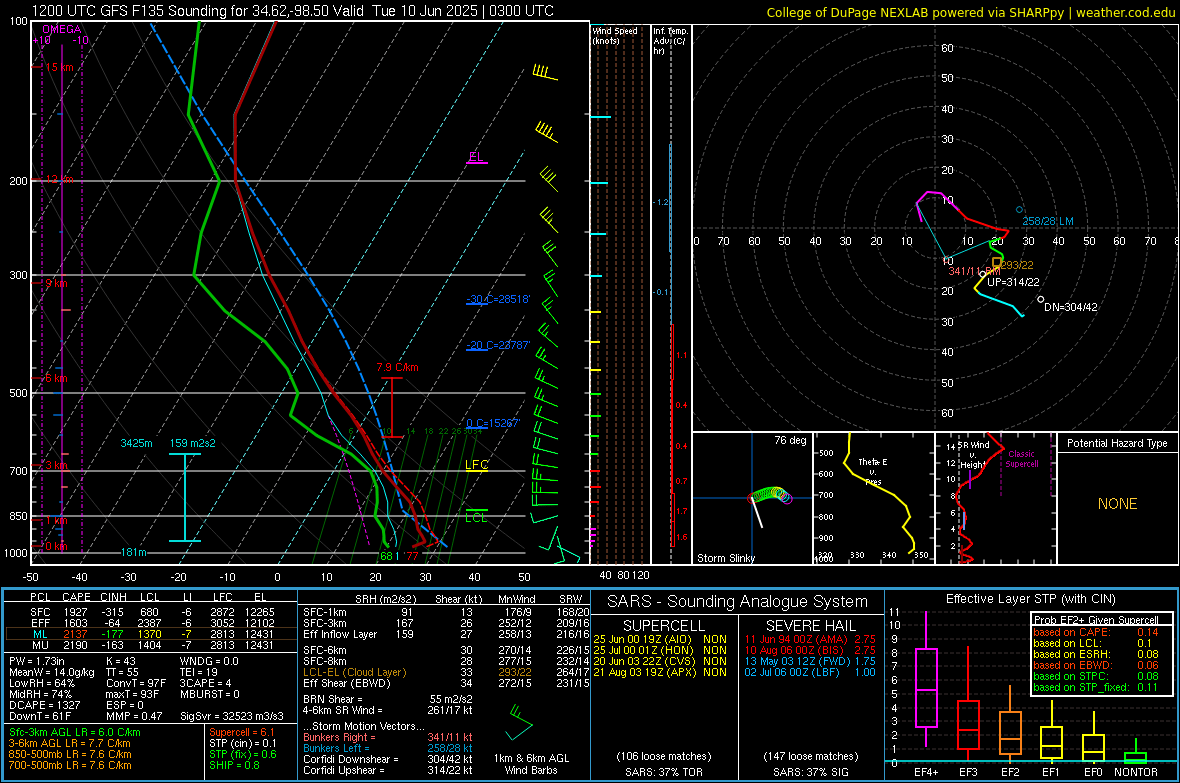The width and height of the screenshot is (1180, 783).
Task: Click the yellow LFC marker label
Action: [476, 465]
